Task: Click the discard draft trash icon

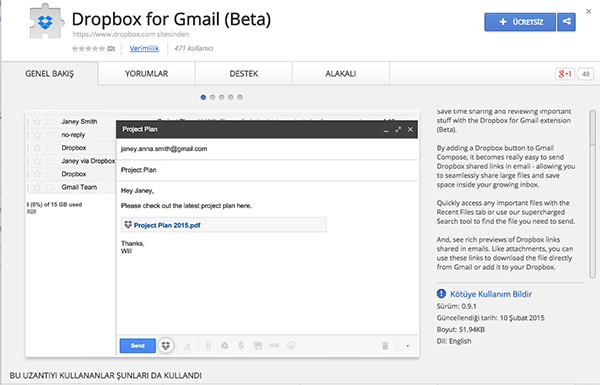Action: click(x=385, y=346)
